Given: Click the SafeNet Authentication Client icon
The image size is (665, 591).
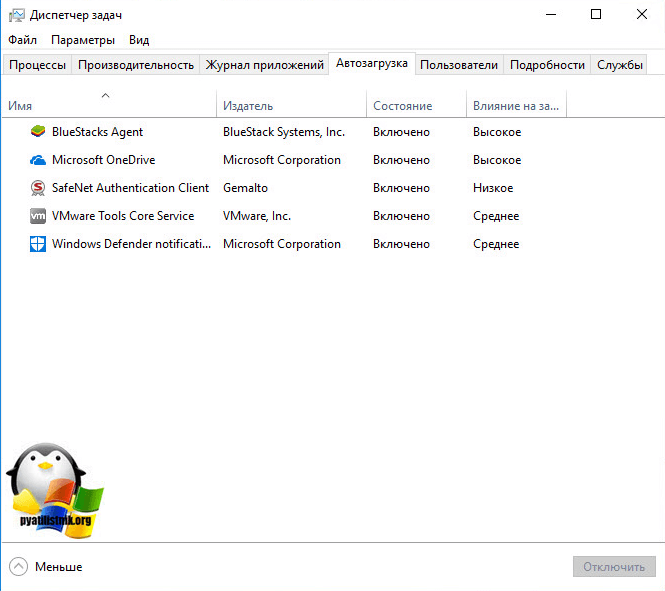Looking at the screenshot, I should click(38, 188).
